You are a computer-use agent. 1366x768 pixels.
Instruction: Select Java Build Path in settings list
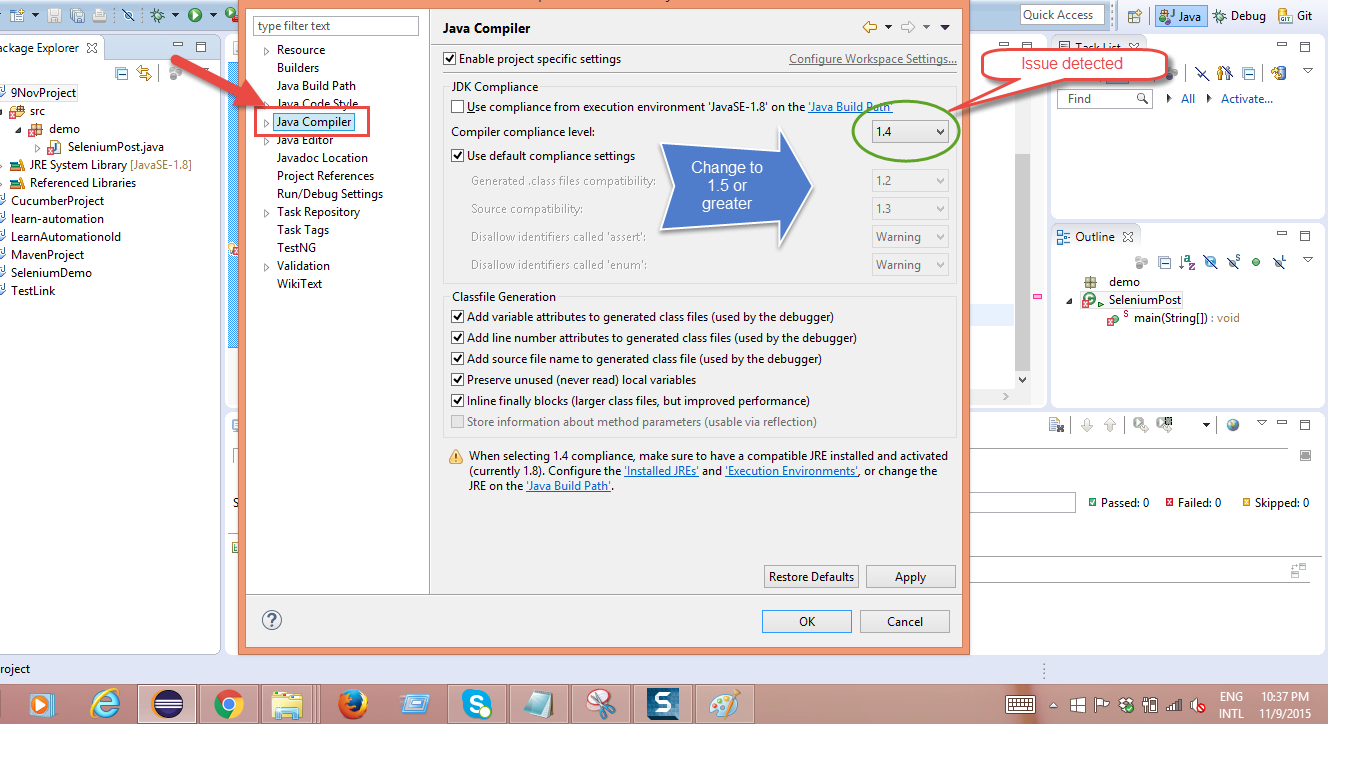click(x=316, y=86)
